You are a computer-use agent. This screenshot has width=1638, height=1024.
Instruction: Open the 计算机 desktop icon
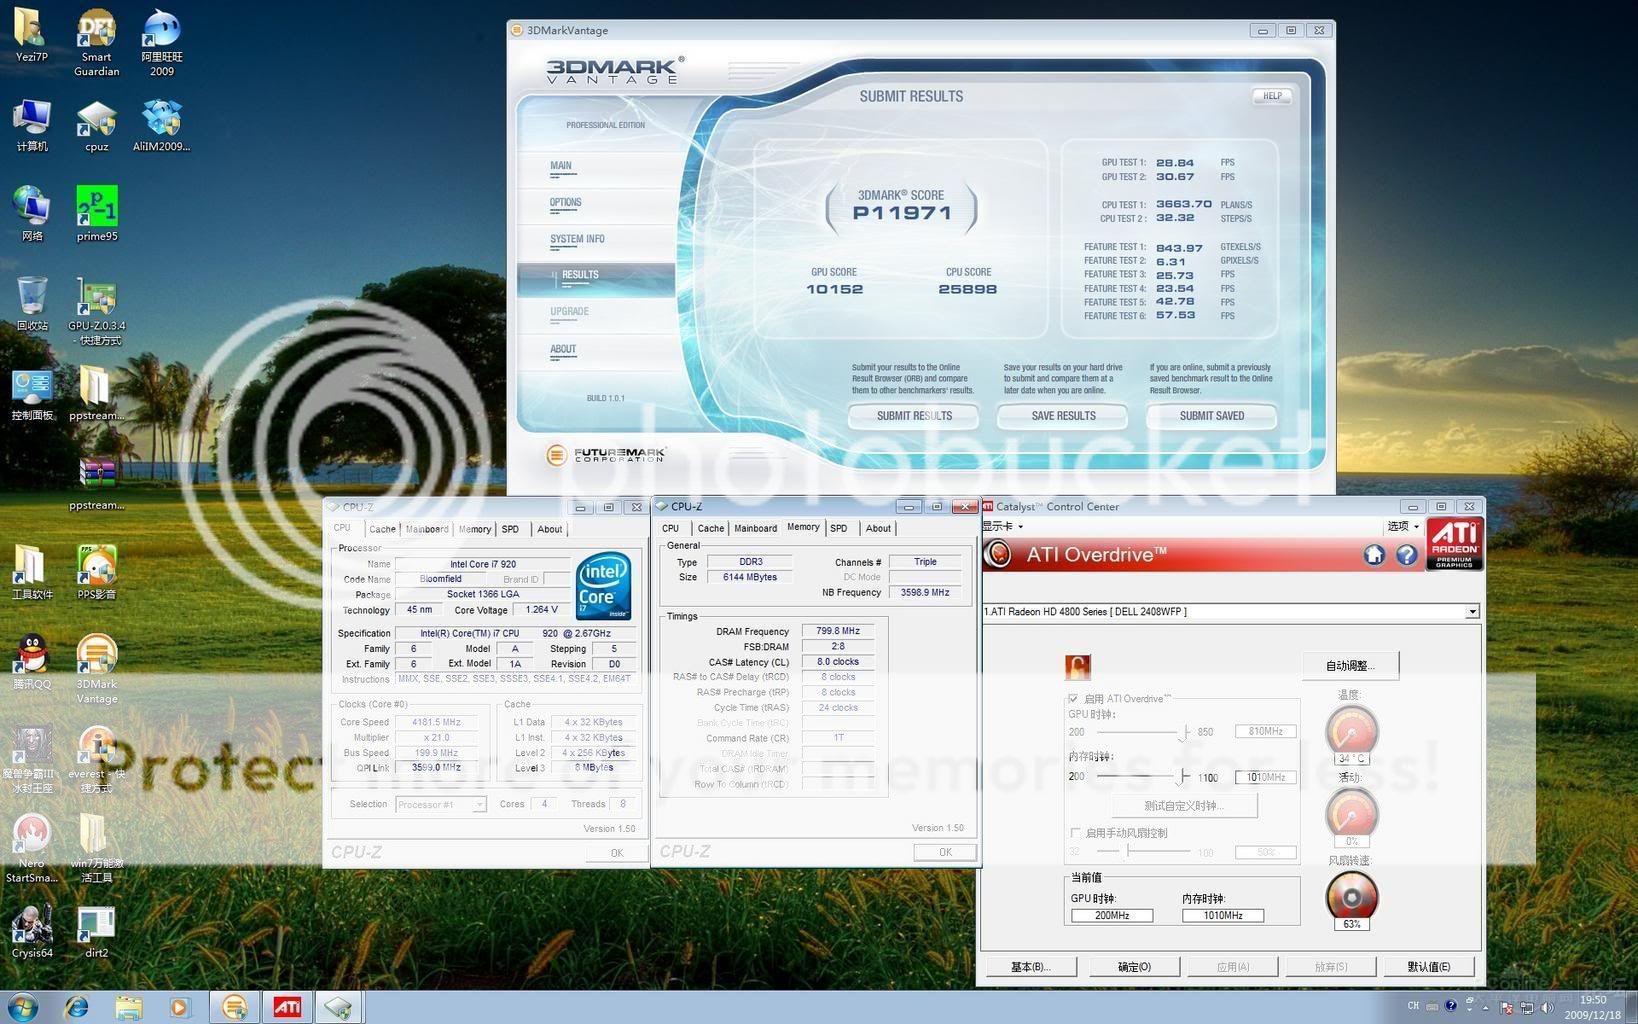click(31, 126)
